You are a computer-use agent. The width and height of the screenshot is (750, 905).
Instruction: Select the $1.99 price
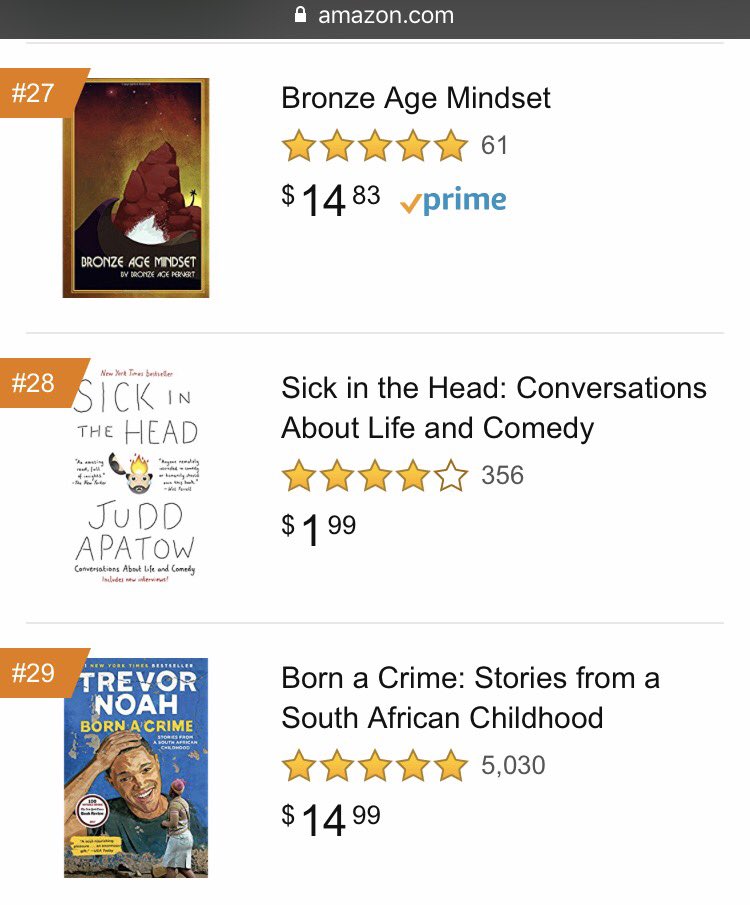coord(319,528)
